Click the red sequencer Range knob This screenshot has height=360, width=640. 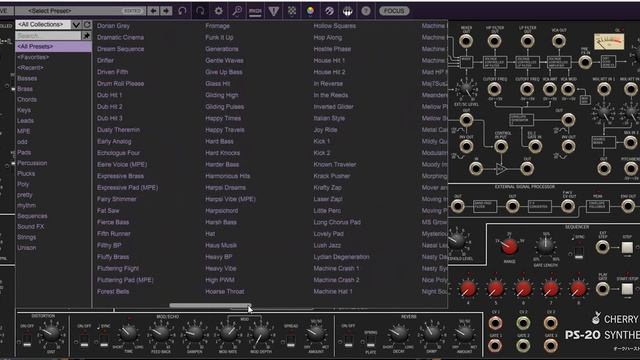coord(509,246)
